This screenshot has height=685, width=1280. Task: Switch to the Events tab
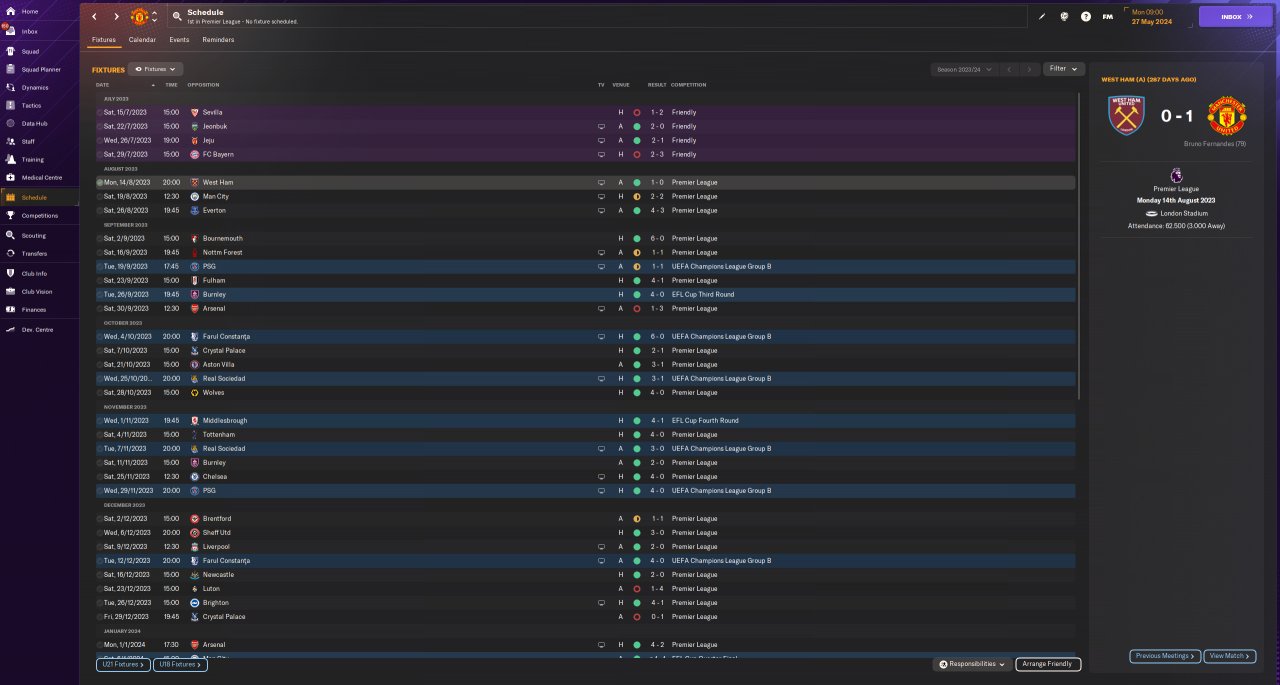[179, 40]
